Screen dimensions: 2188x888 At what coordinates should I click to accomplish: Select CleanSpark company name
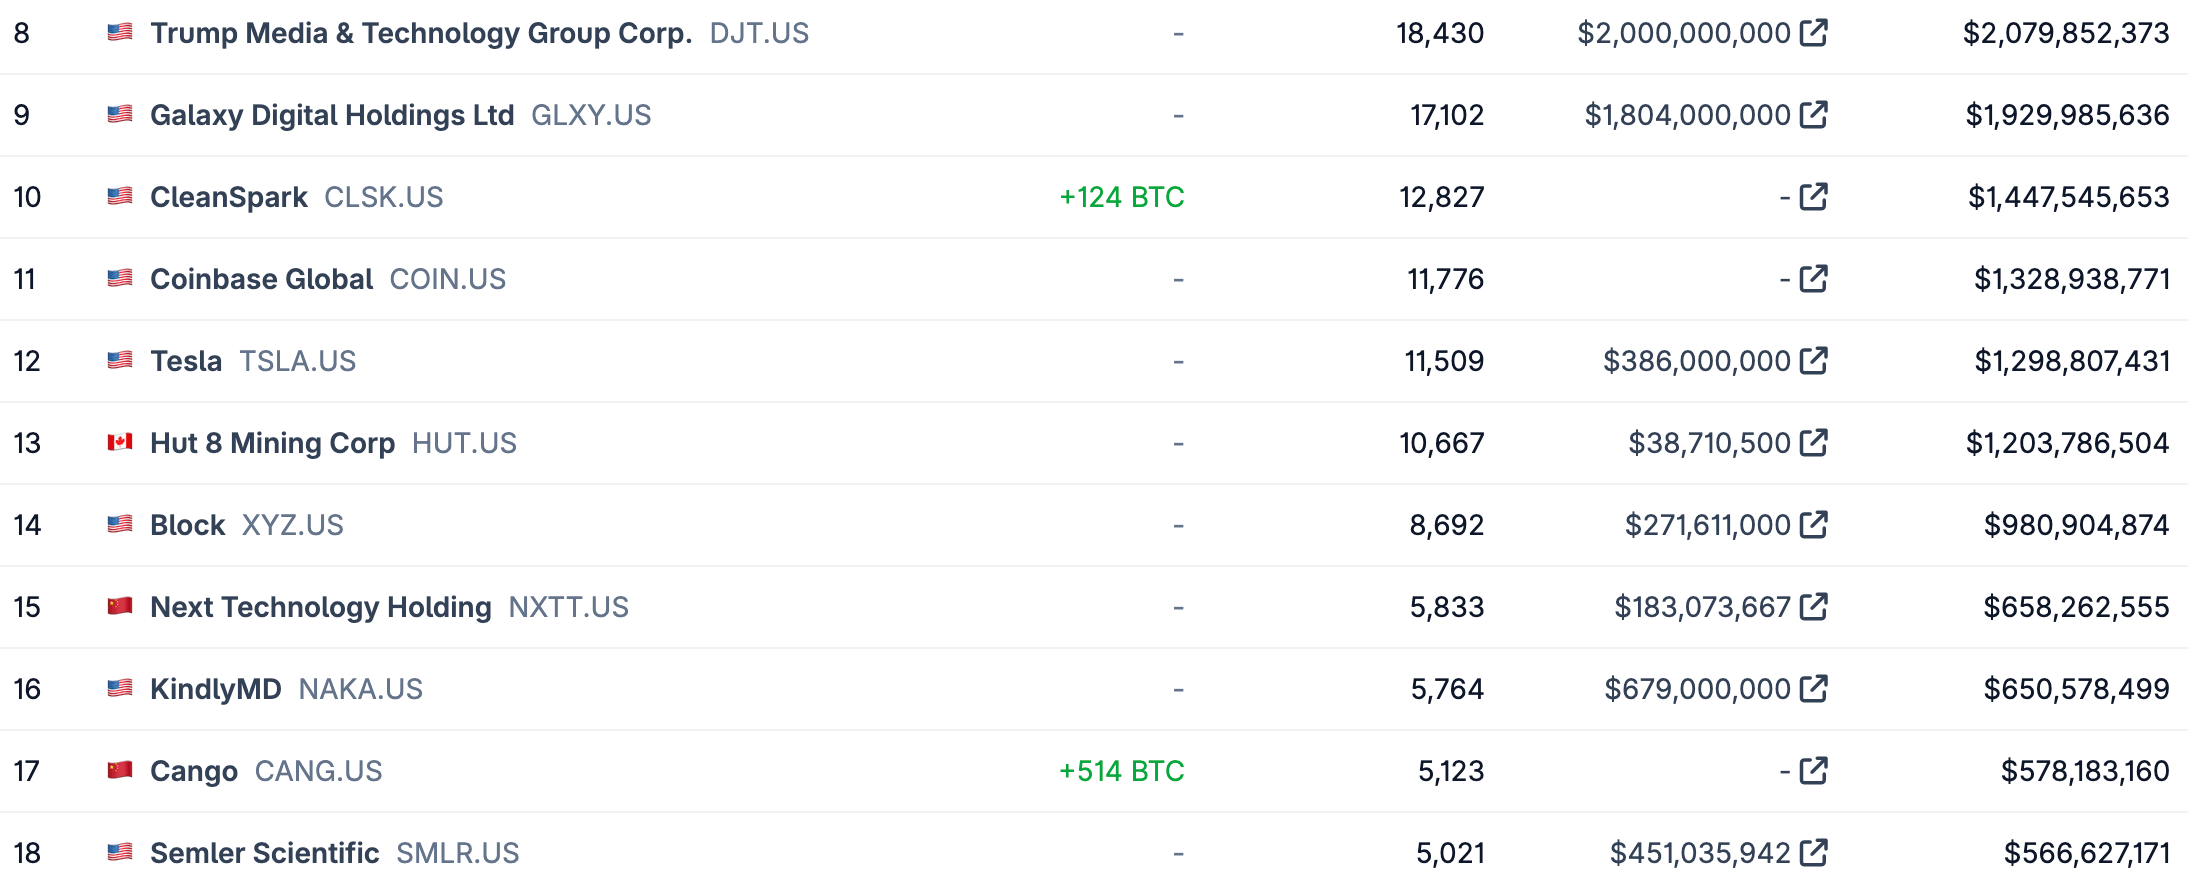[228, 197]
